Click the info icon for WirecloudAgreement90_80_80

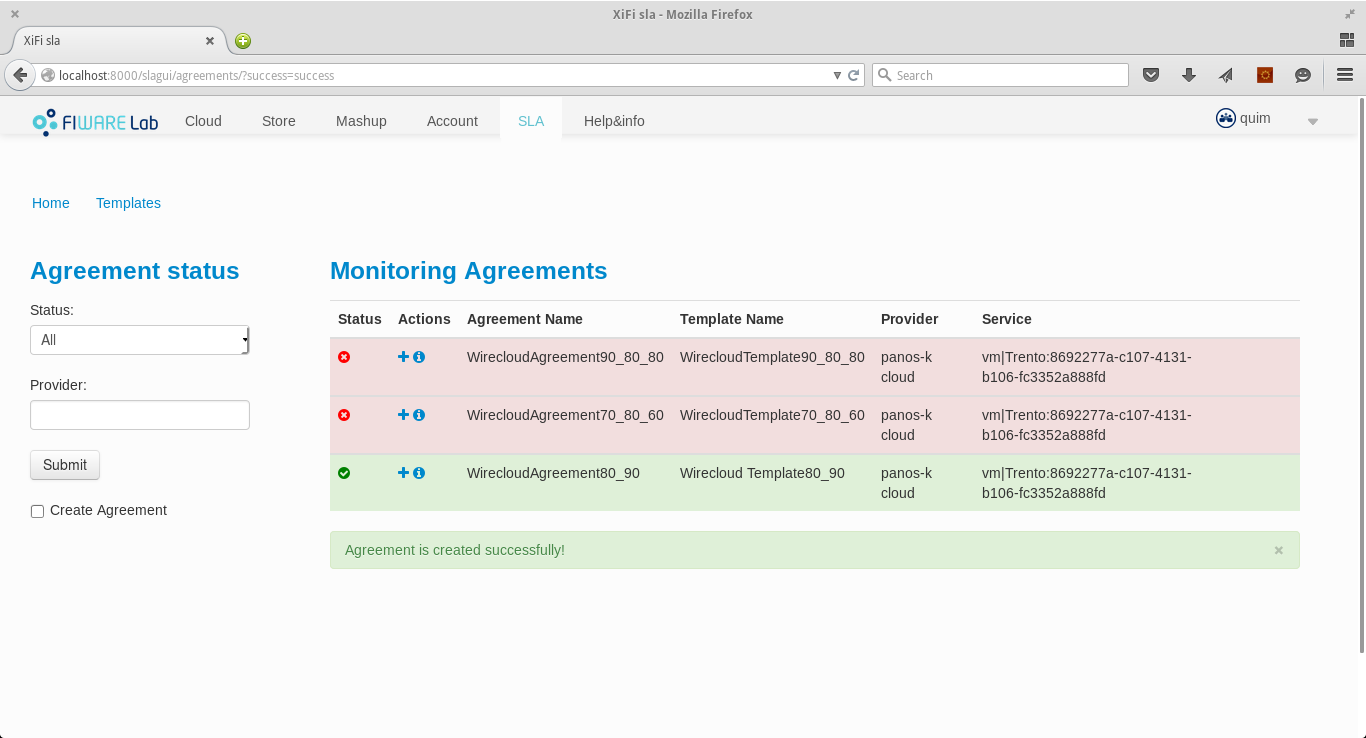click(x=419, y=357)
